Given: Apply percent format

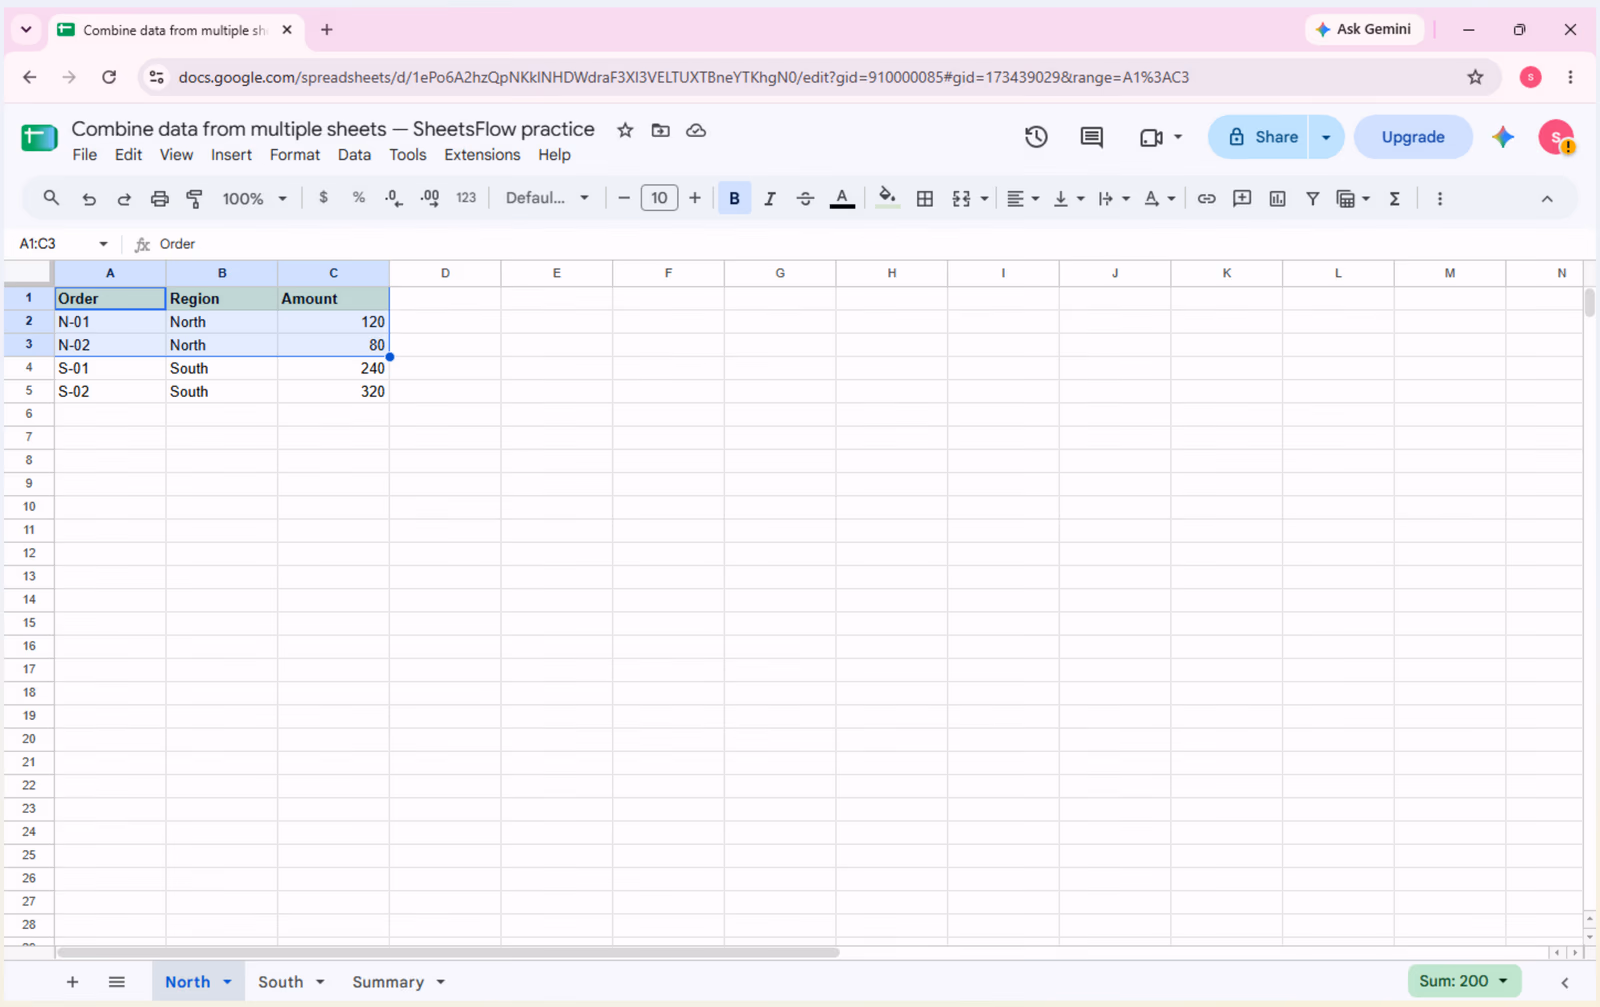Looking at the screenshot, I should point(358,198).
